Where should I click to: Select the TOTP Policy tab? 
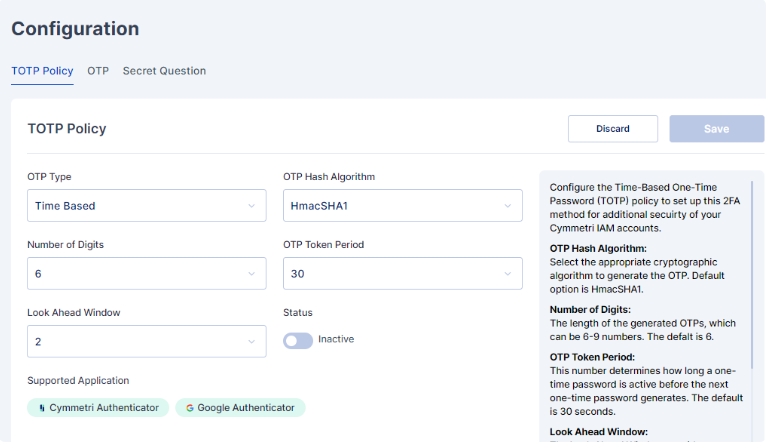pos(42,71)
